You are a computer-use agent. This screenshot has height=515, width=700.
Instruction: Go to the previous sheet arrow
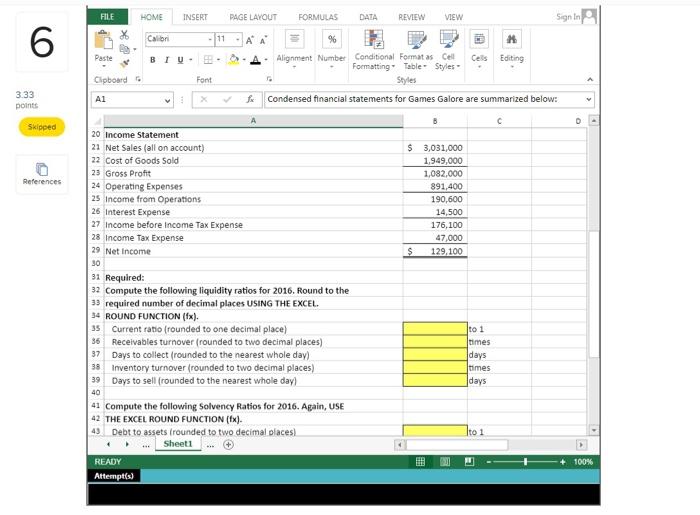[x=108, y=444]
